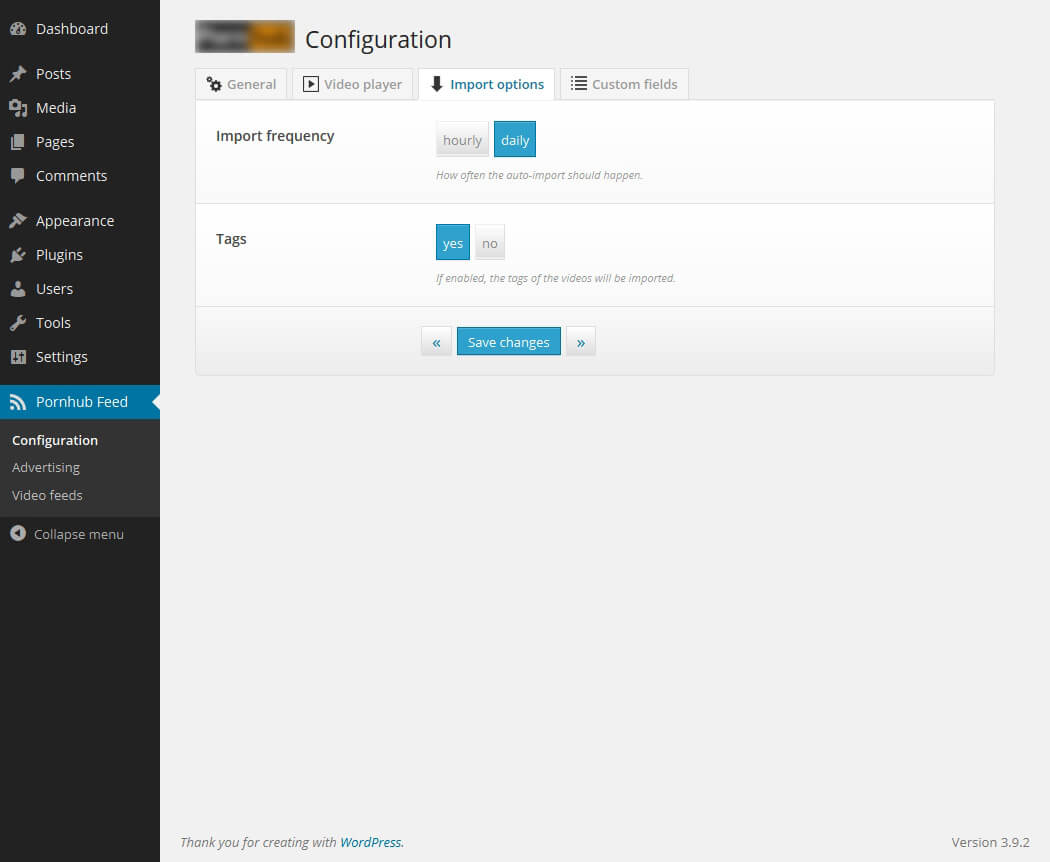Click the Posts pushpin icon
Screen dimensions: 1050x862
(x=18, y=74)
